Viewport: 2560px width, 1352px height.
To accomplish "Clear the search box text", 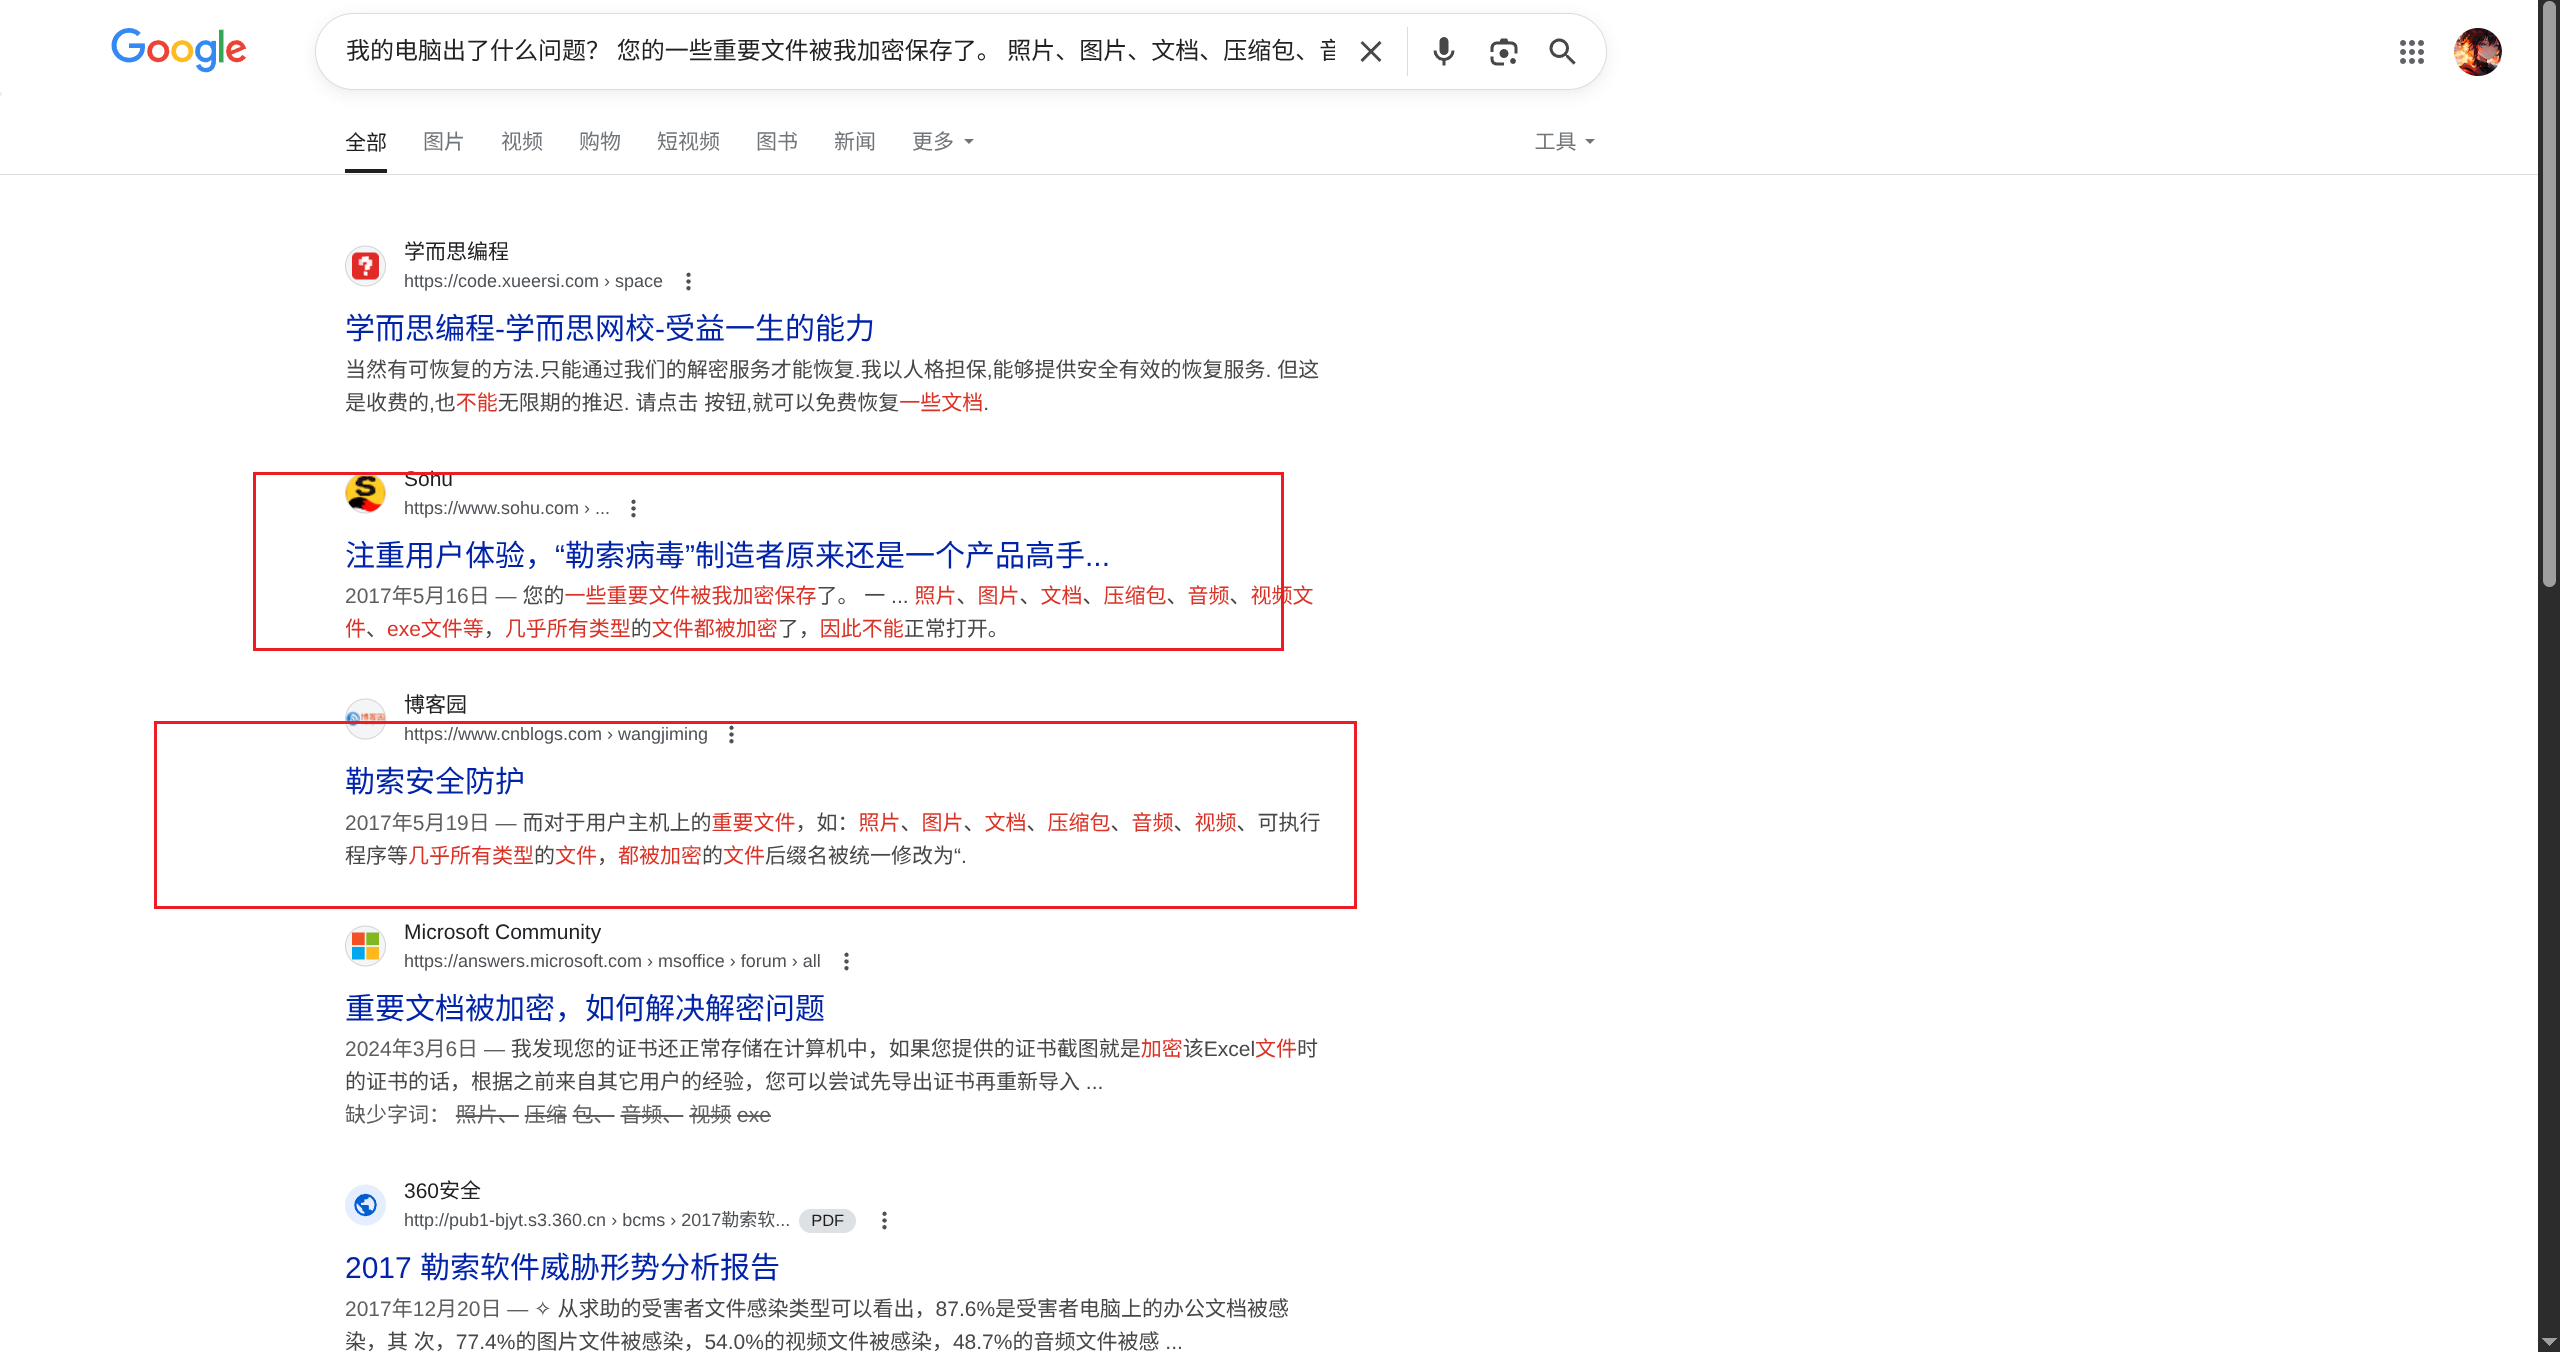I will point(1371,52).
